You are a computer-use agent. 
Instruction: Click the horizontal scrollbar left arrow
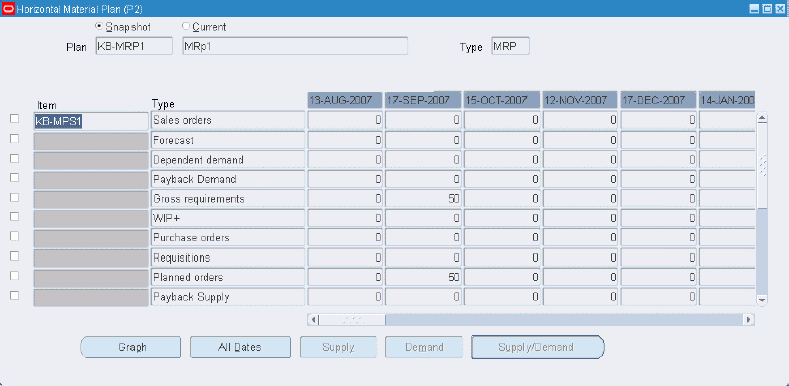313,320
